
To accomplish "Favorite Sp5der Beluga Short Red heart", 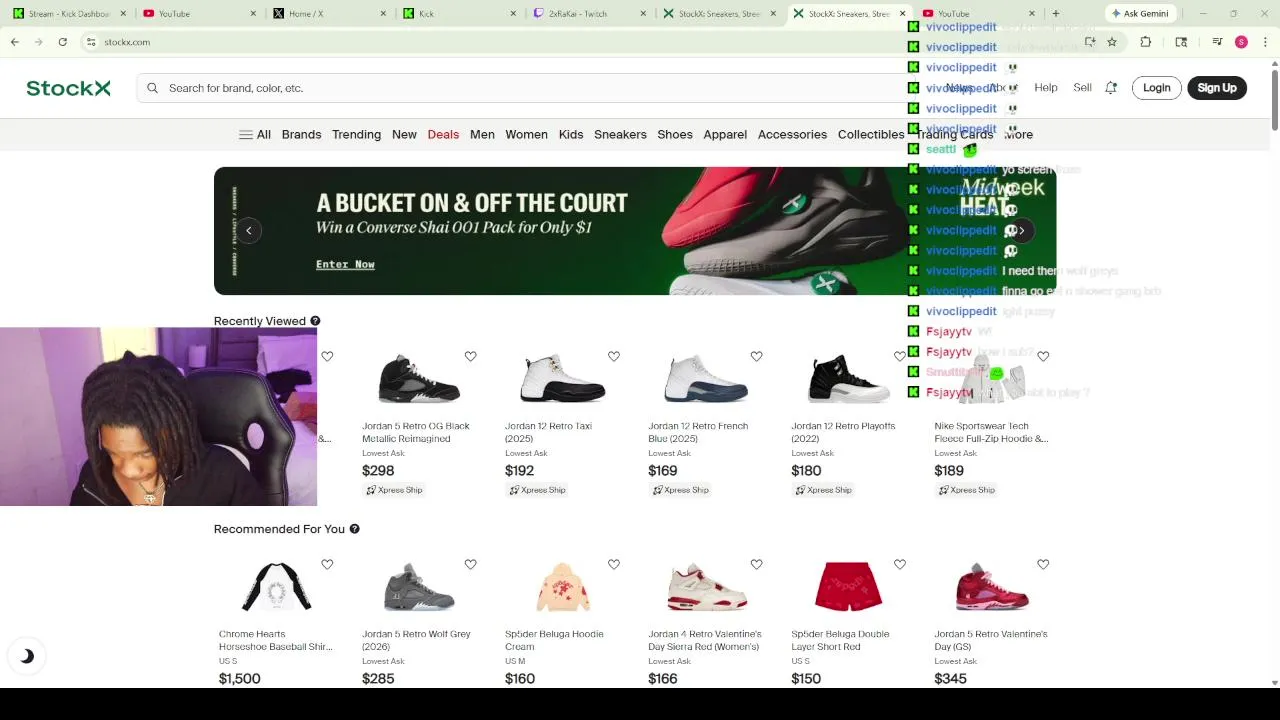I will coord(899,564).
